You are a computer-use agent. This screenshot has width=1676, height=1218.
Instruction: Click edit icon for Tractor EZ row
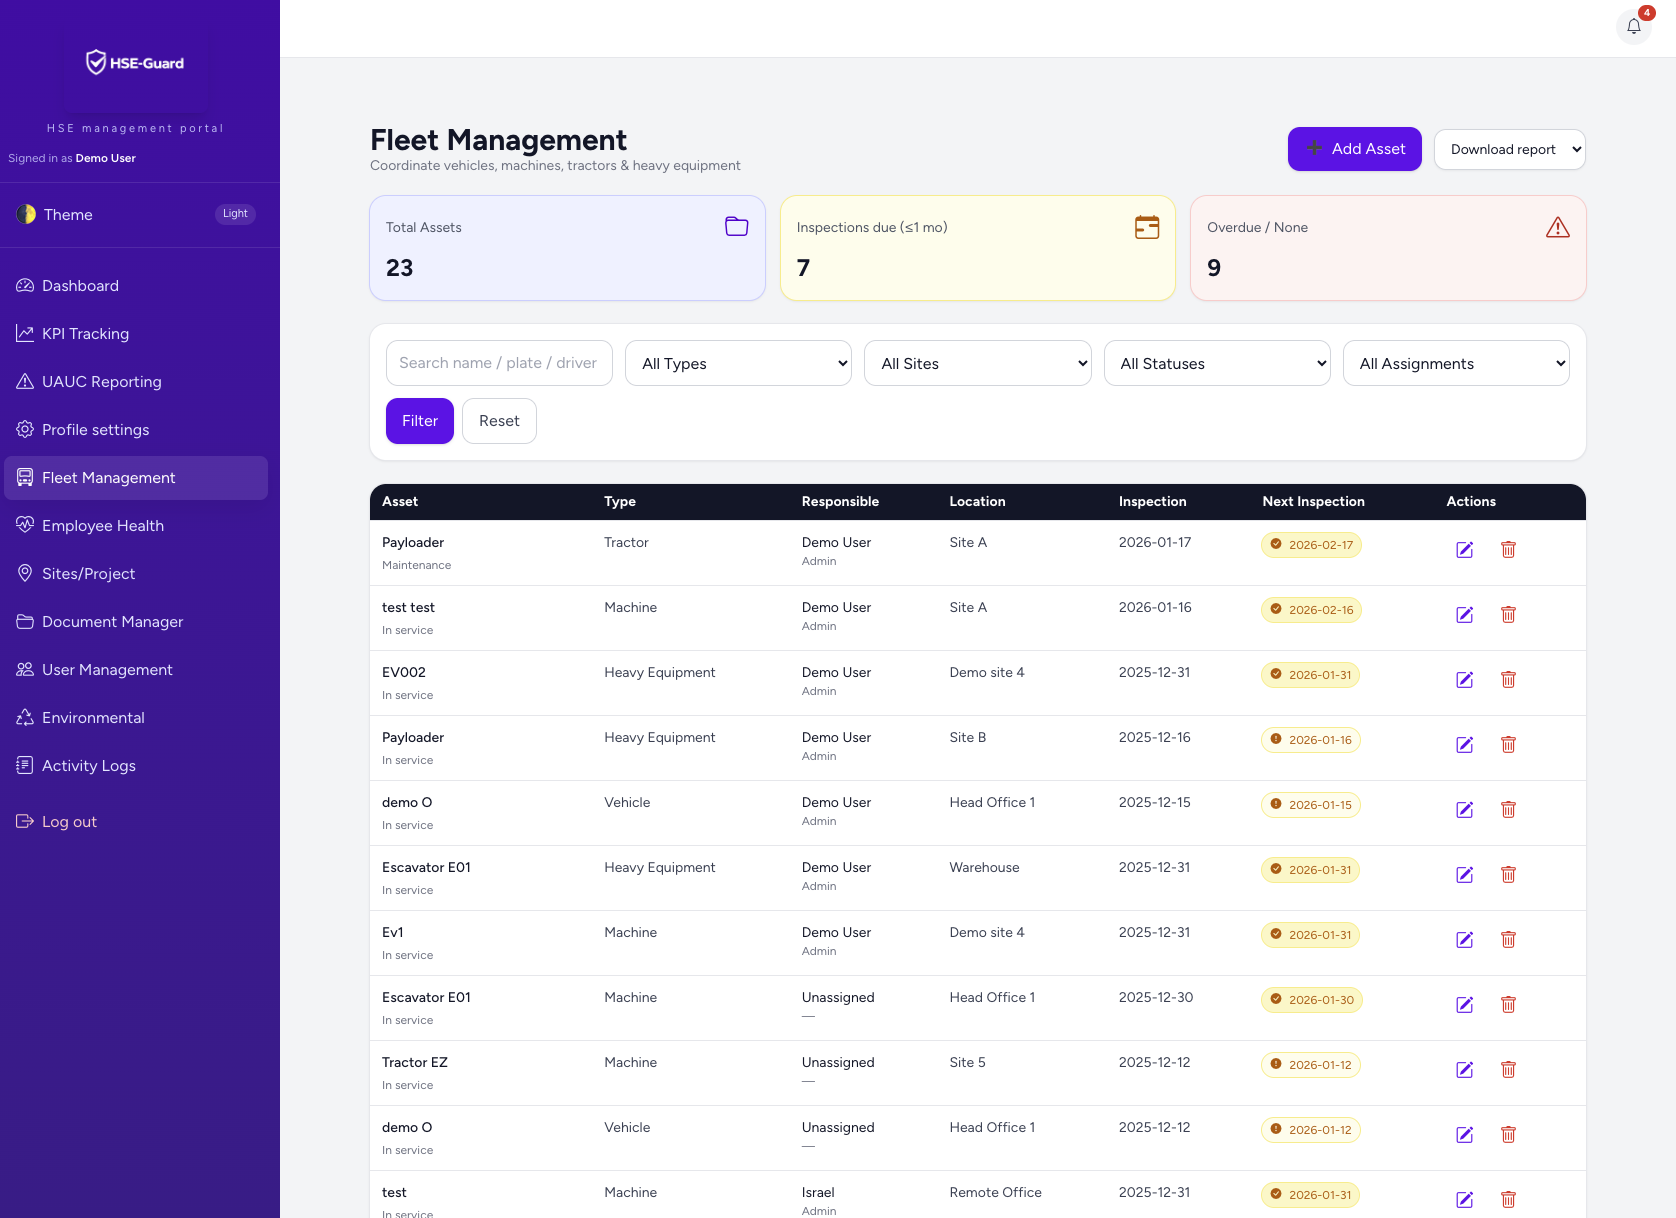tap(1464, 1070)
